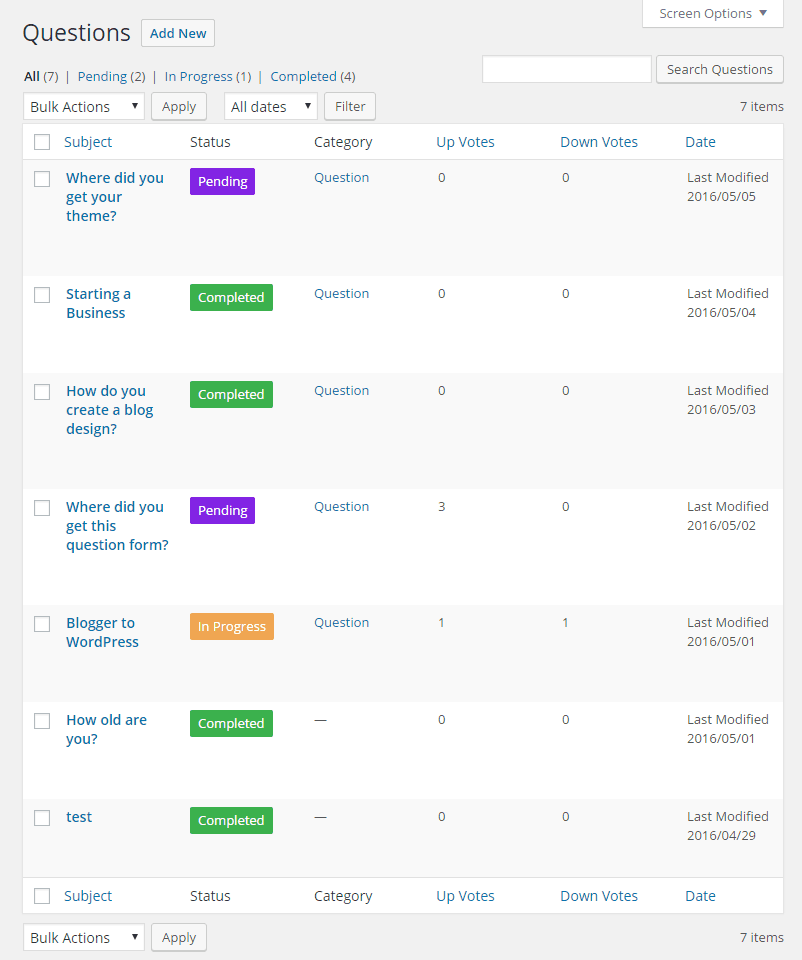The width and height of the screenshot is (802, 960).
Task: Focus the search questions text field
Action: tap(566, 69)
